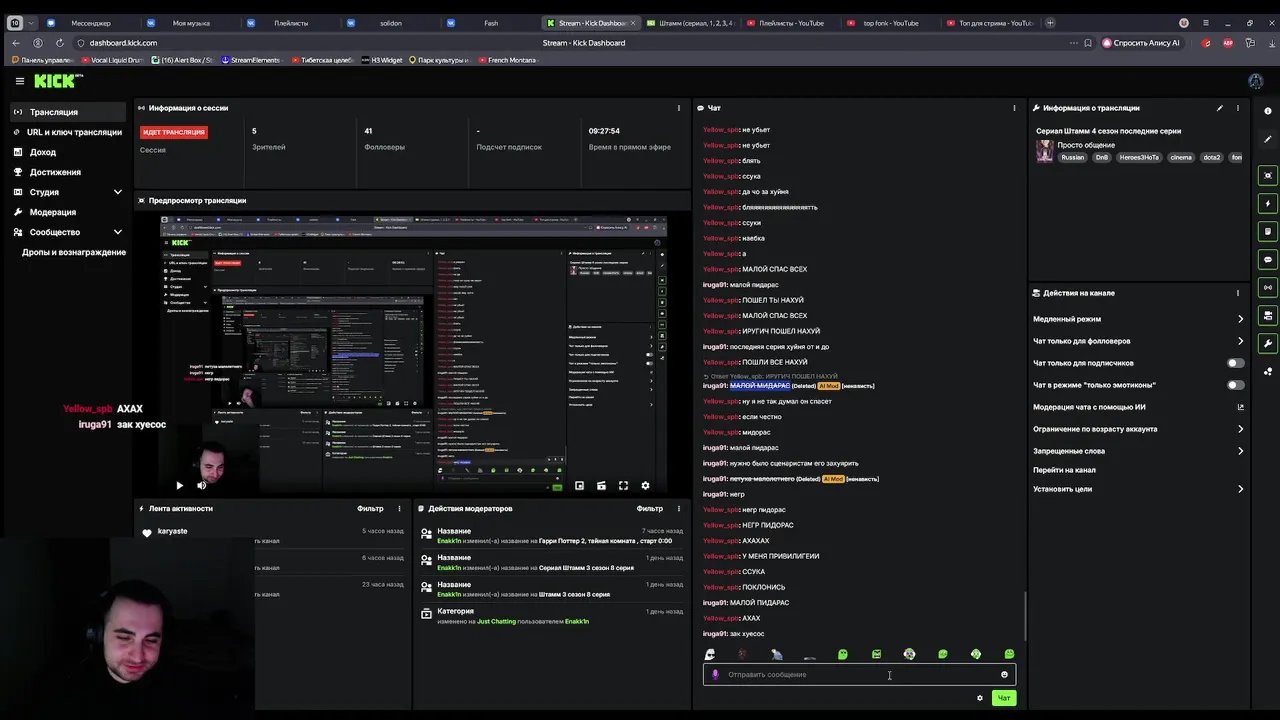The width and height of the screenshot is (1280, 720).
Task: Open the emoji picker in the chat input
Action: tap(1004, 674)
